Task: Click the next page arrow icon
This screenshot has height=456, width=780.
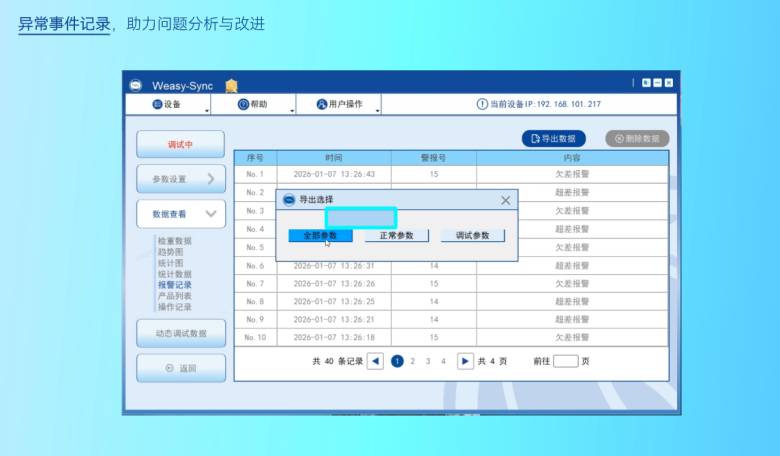Action: pos(465,361)
